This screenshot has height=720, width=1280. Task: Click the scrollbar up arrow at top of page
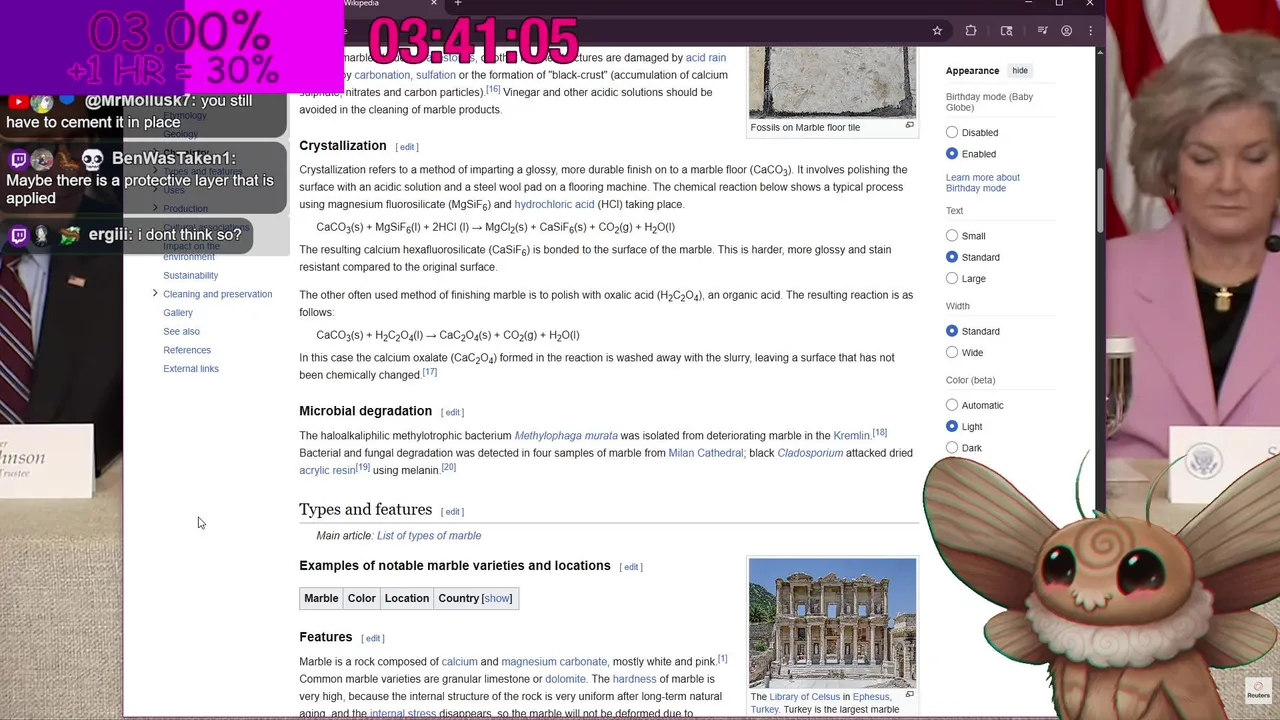[1101, 52]
